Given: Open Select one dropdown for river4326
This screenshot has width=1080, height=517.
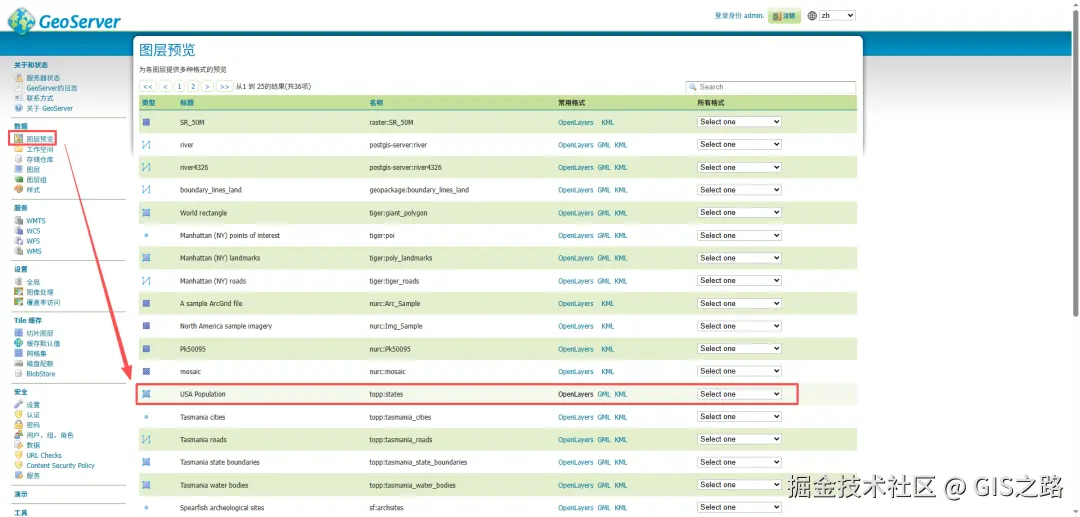Looking at the screenshot, I should click(x=739, y=167).
